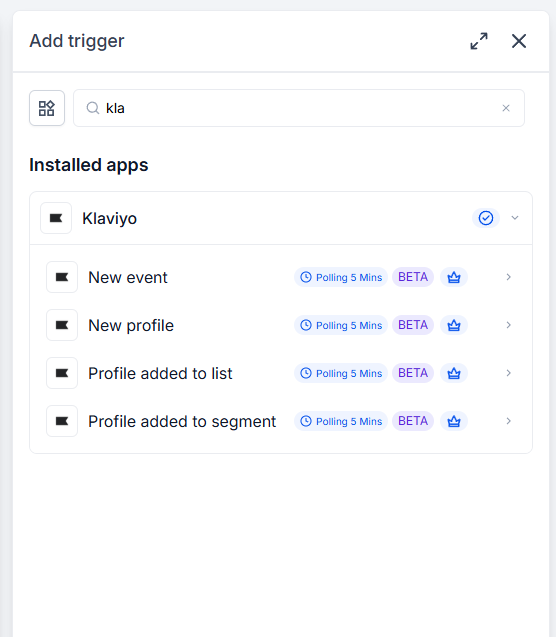Click Polling 5 Mins badge on New event
Image resolution: width=556 pixels, height=637 pixels.
tap(341, 277)
